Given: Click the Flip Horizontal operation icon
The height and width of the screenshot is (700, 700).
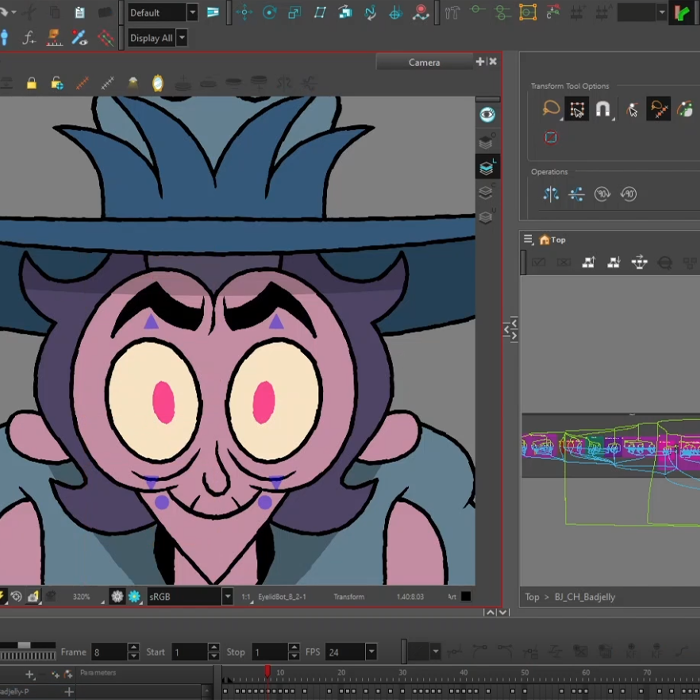Looking at the screenshot, I should [550, 194].
